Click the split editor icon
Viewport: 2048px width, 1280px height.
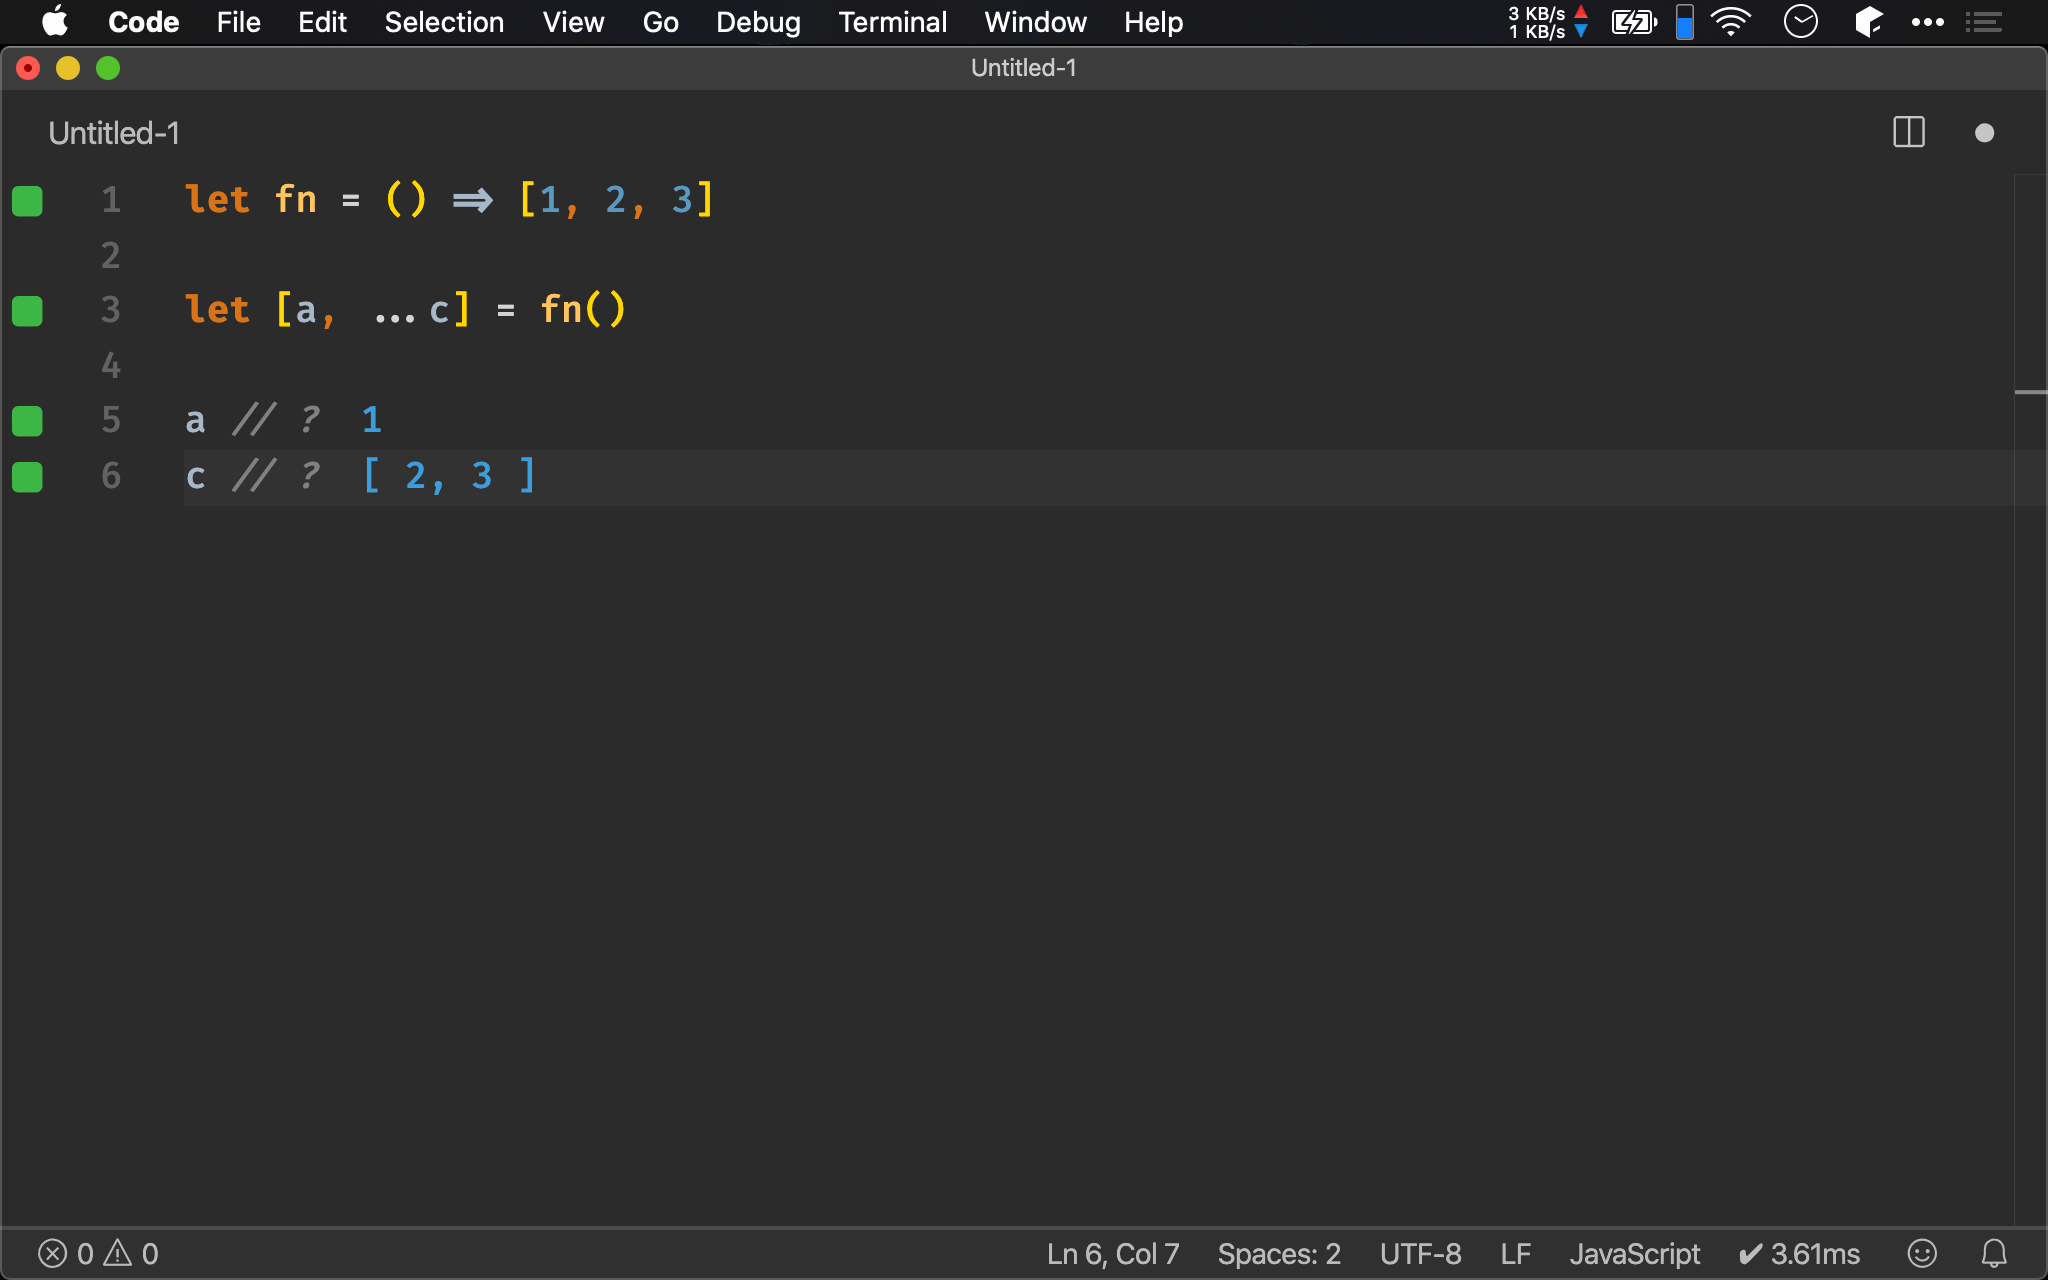[1908, 131]
